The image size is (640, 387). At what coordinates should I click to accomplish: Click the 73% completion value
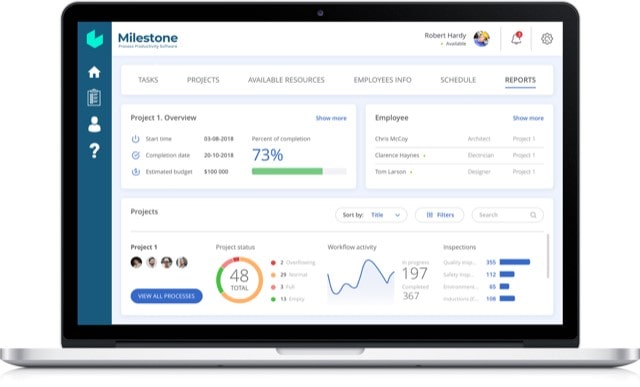click(x=267, y=155)
